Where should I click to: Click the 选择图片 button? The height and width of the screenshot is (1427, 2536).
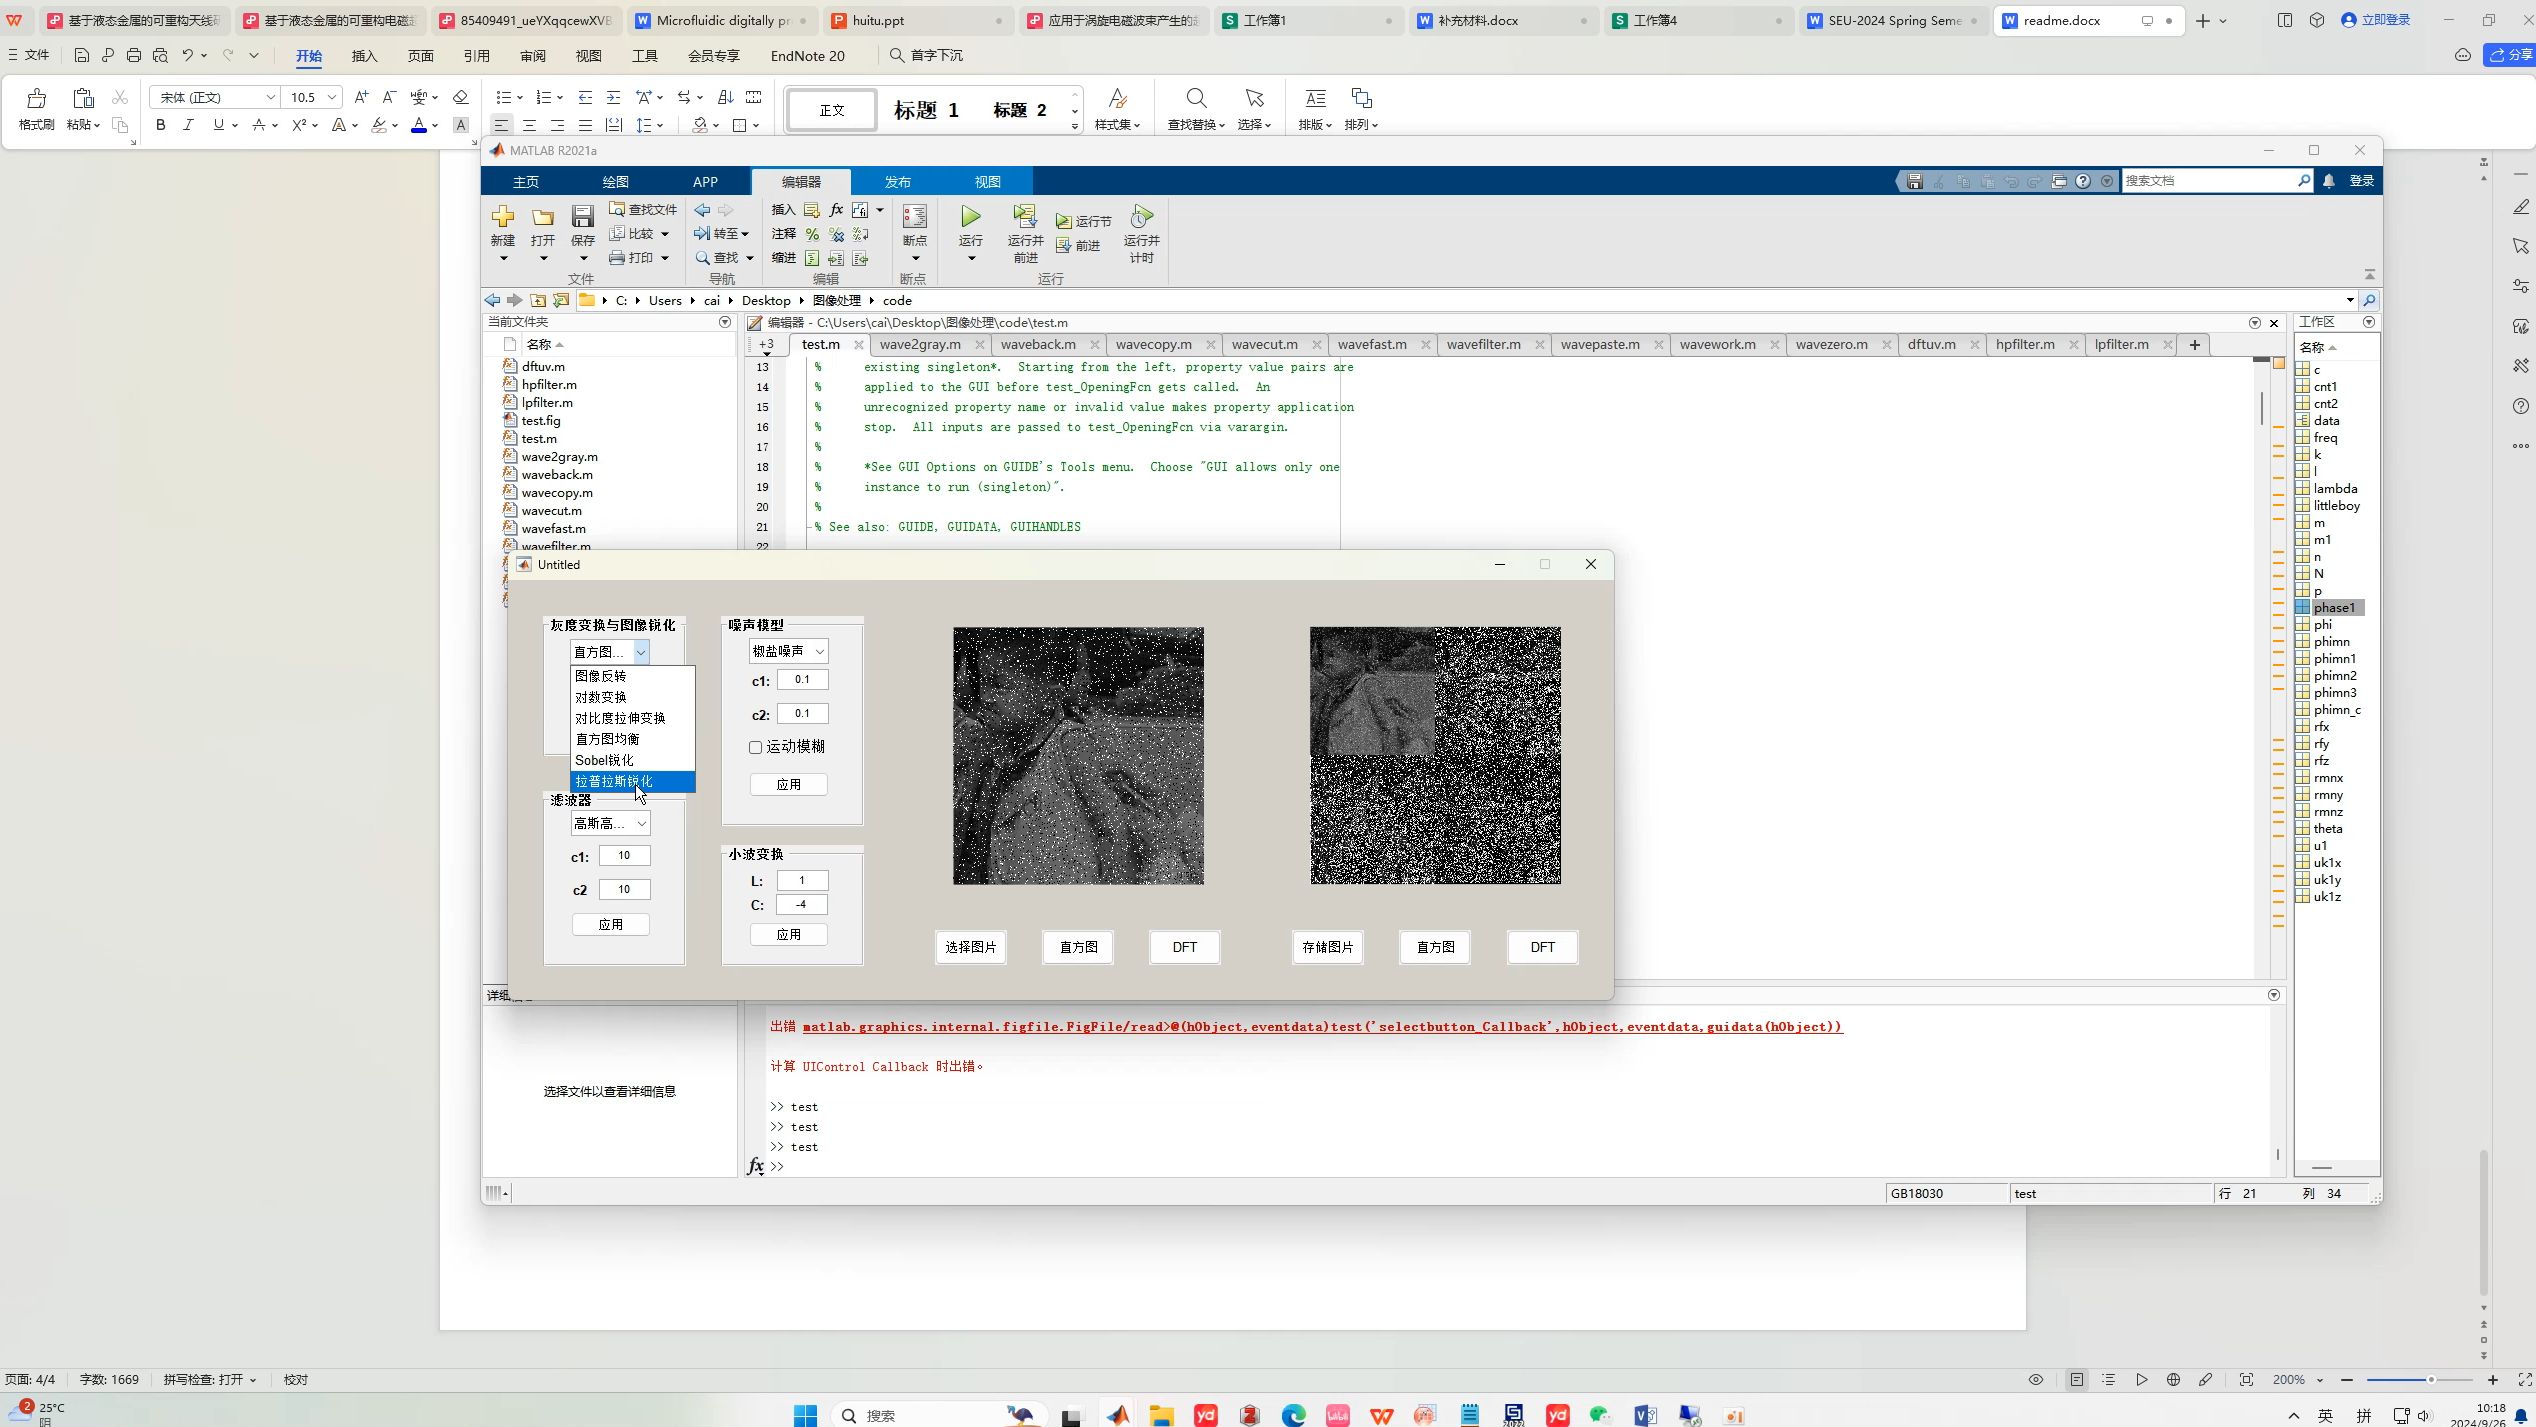970,947
